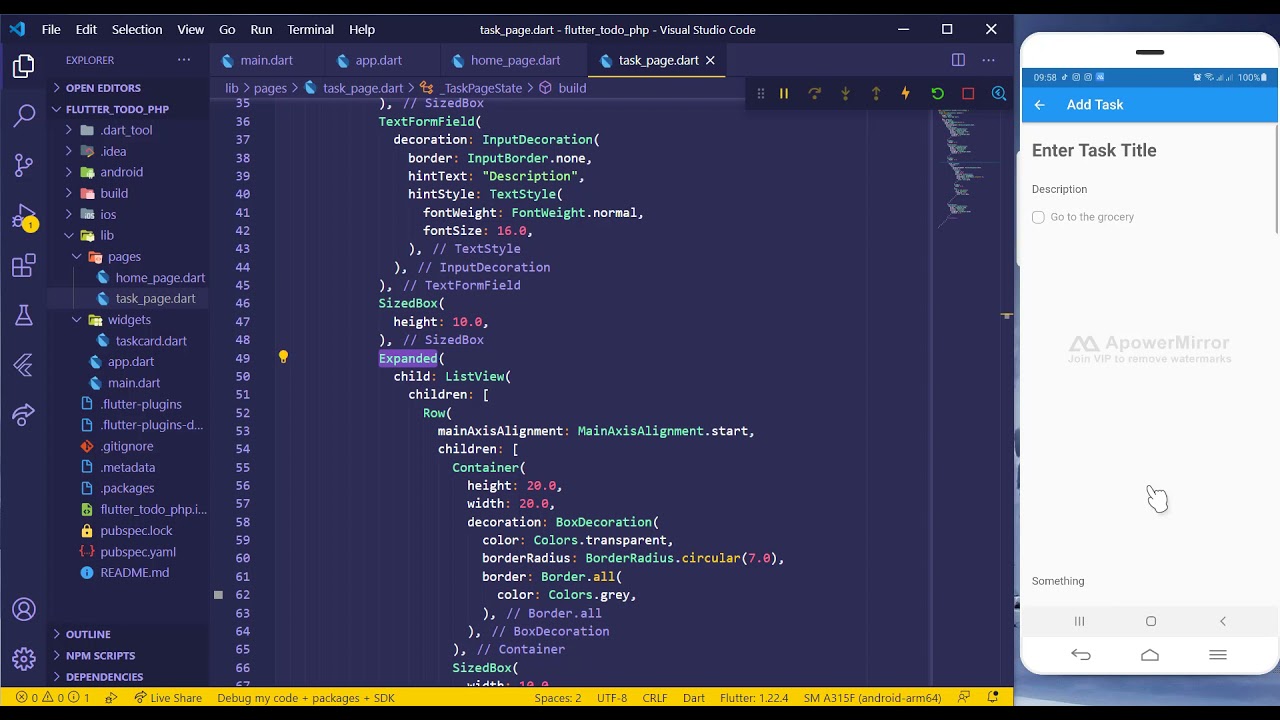Open the Accounts icon in activity bar
Screen dimensions: 1280x720
coord(24,609)
